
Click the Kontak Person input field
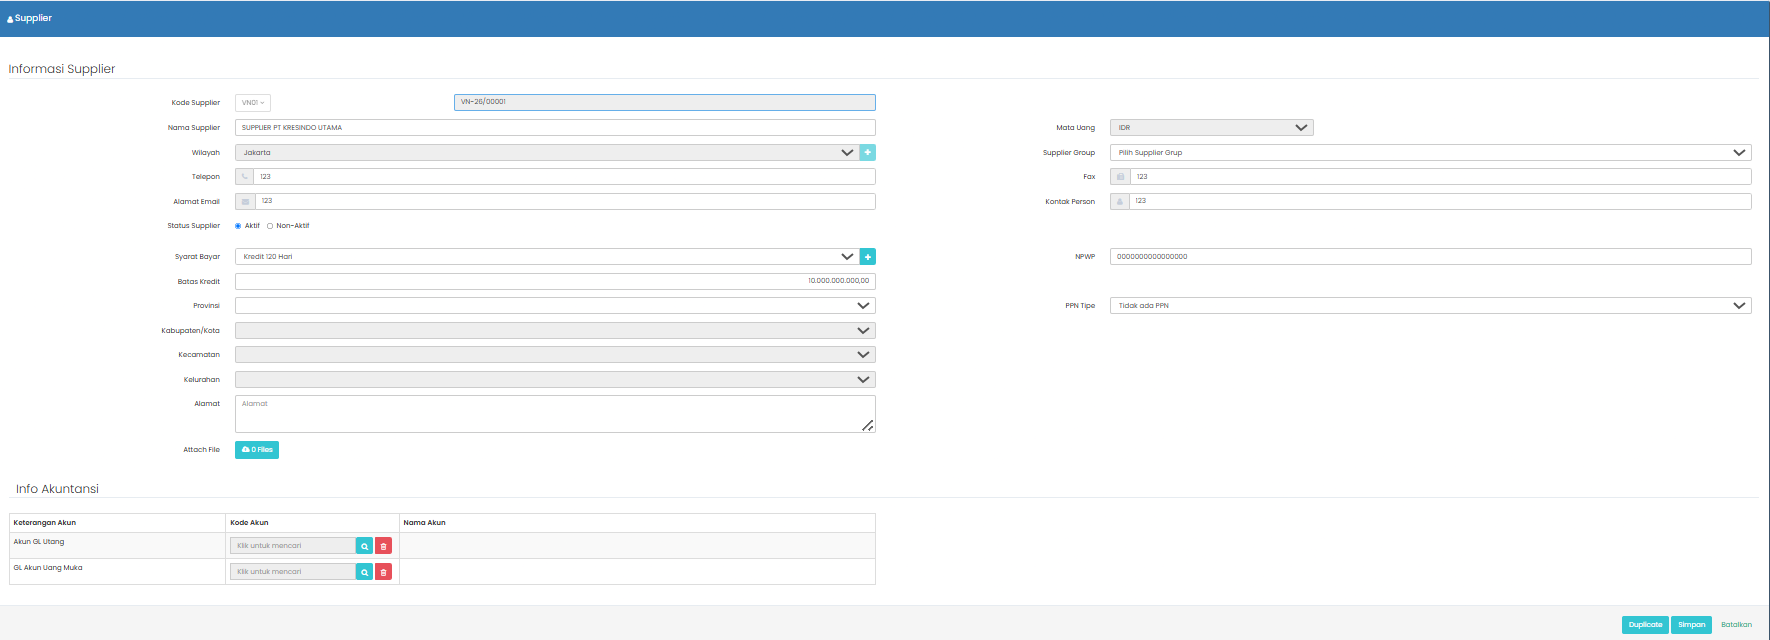coord(1441,201)
